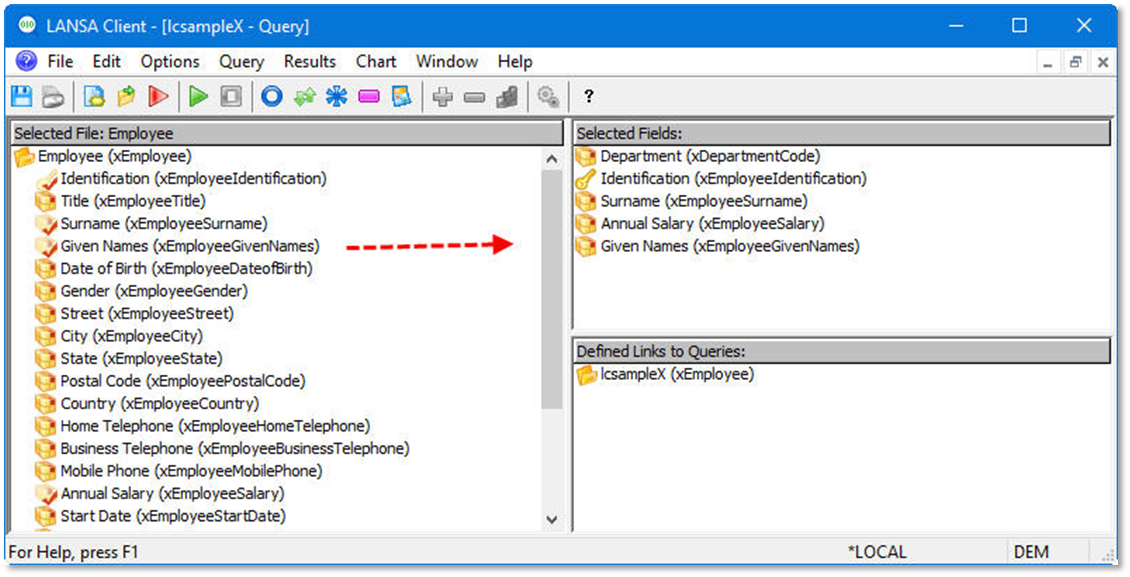Run the query with the green play icon
Image resolution: width=1130 pixels, height=577 pixels.
click(x=198, y=97)
